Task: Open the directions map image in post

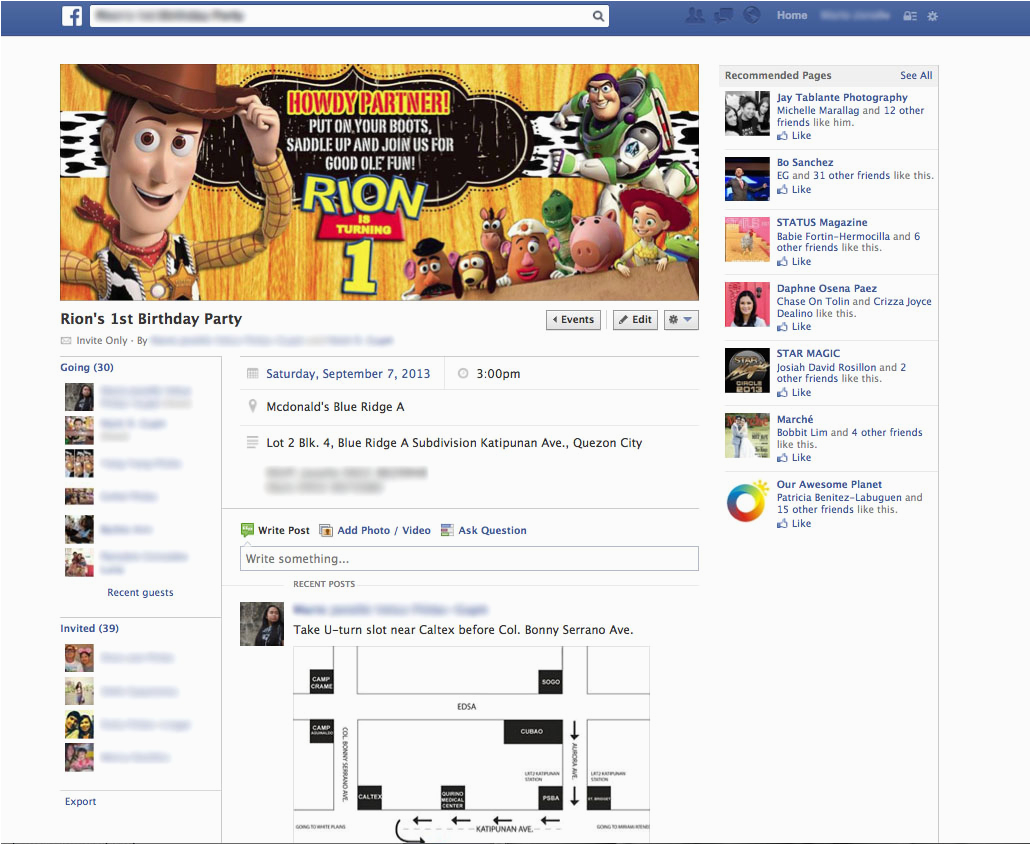Action: (x=471, y=744)
